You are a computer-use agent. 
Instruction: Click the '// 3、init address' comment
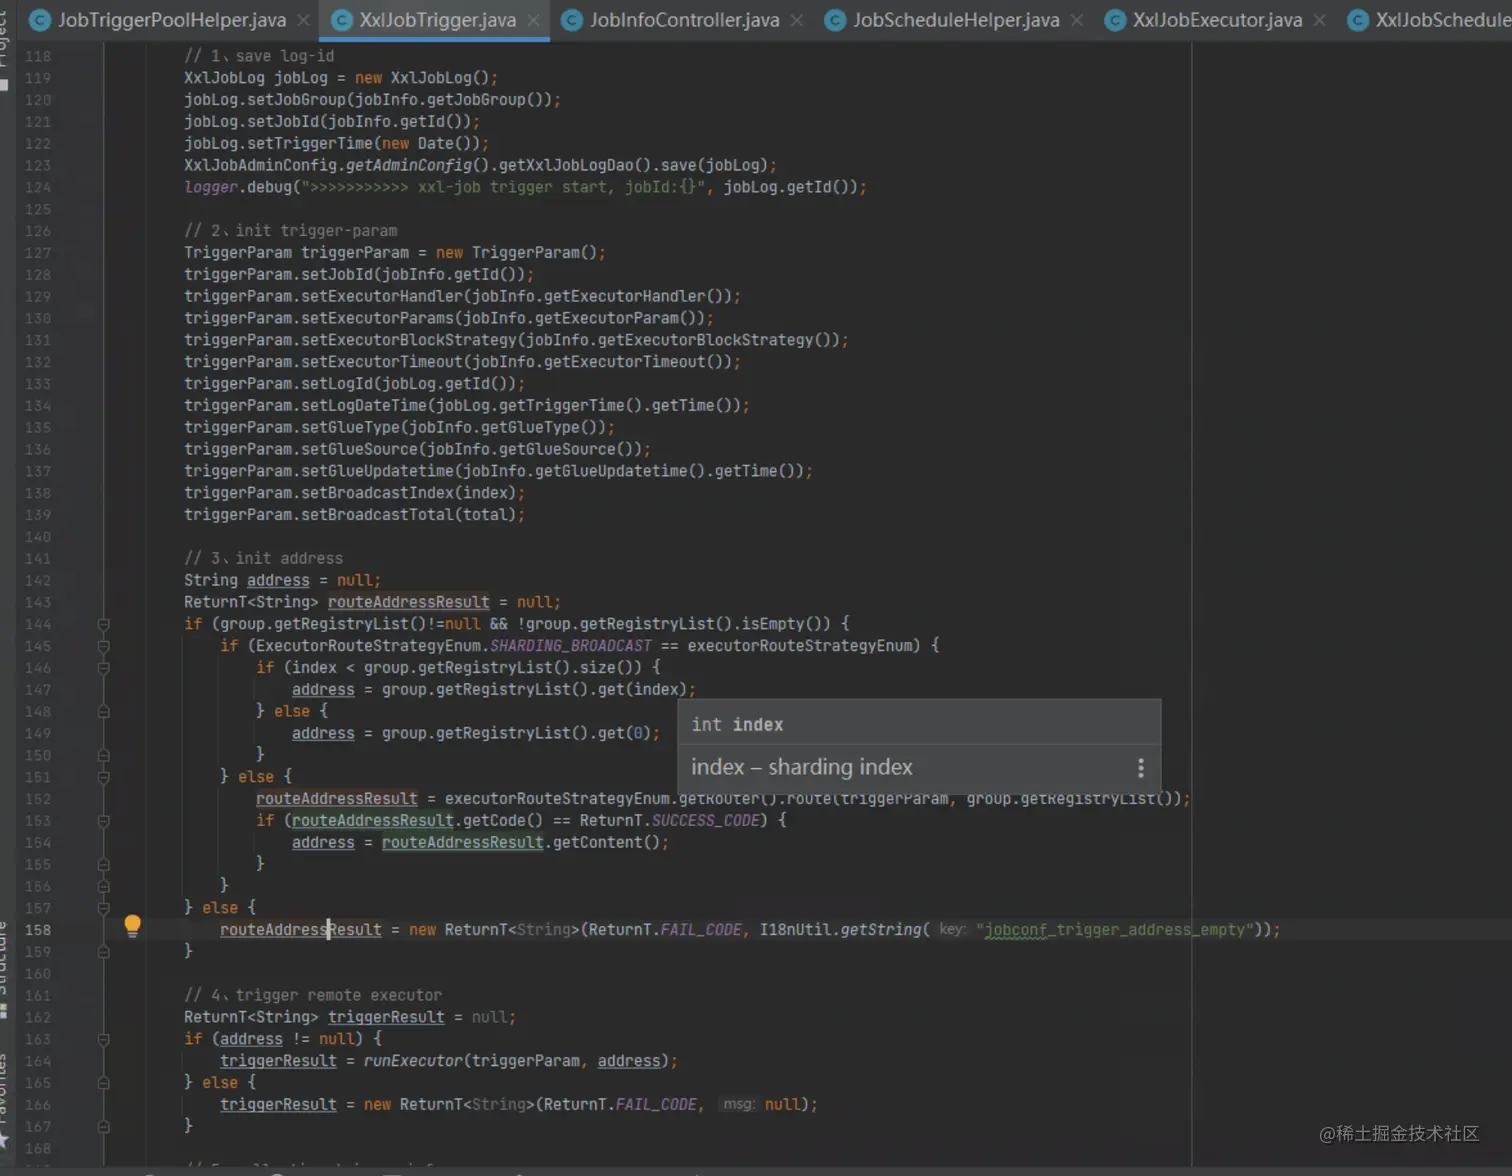263,559
